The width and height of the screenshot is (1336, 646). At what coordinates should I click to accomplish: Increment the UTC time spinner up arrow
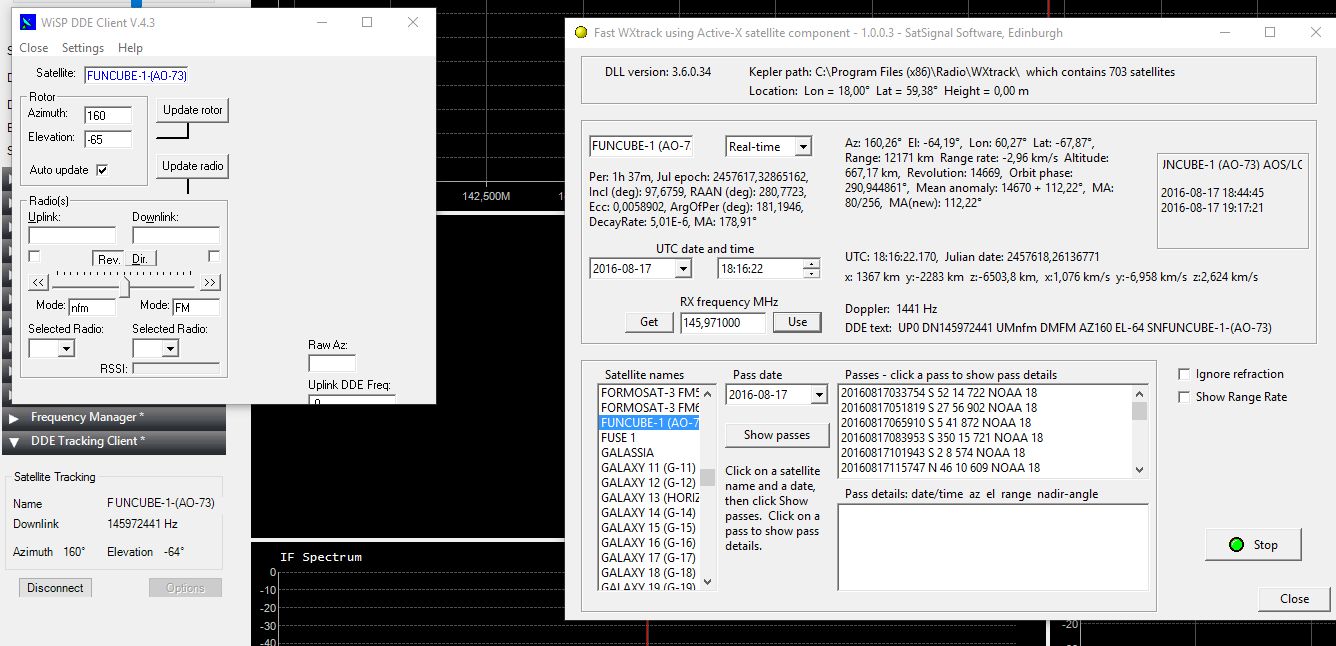point(812,263)
